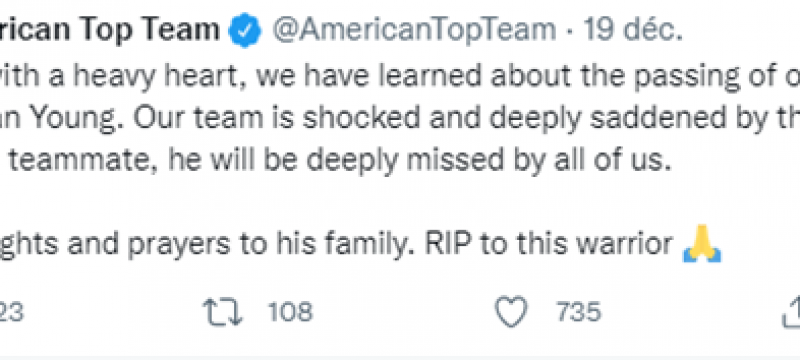Open the share icon at right edge
Image resolution: width=800 pixels, height=360 pixels.
click(791, 312)
